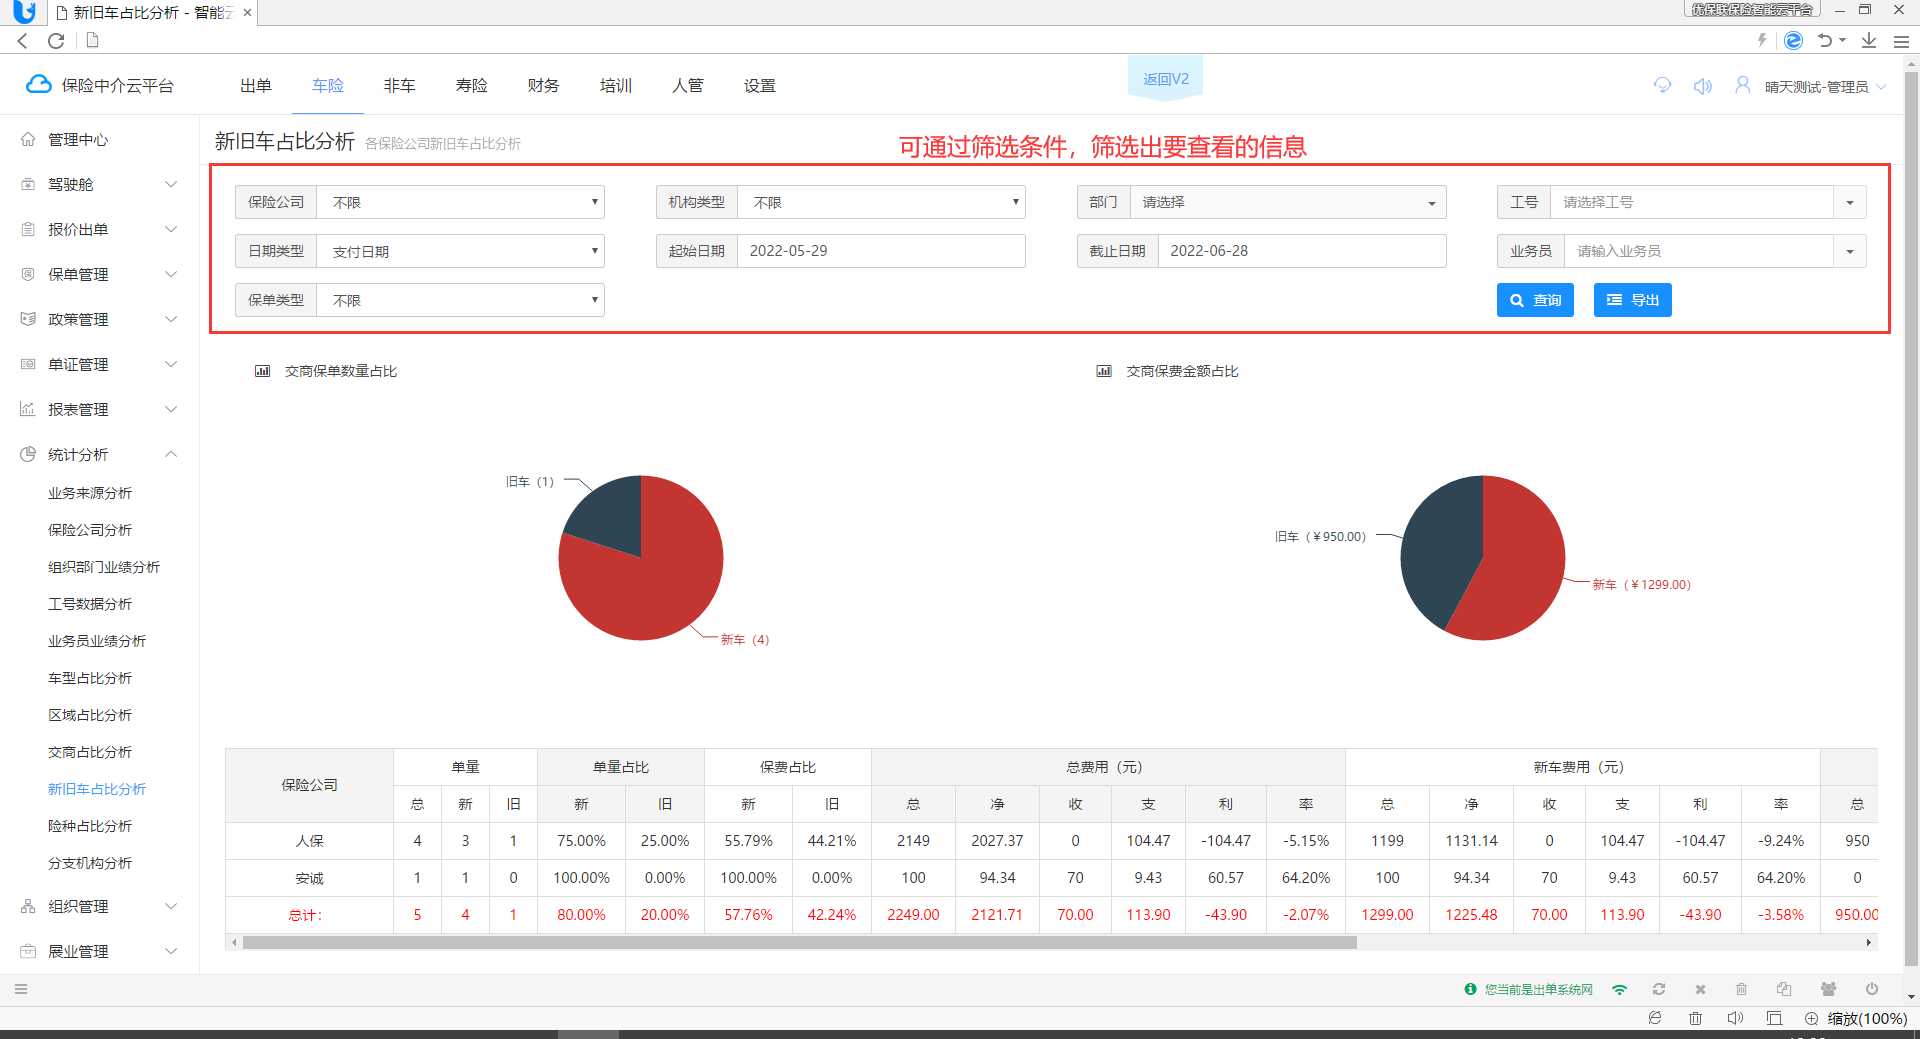Open 险种占比分析 in the sidebar
The image size is (1920, 1039).
[x=90, y=826]
